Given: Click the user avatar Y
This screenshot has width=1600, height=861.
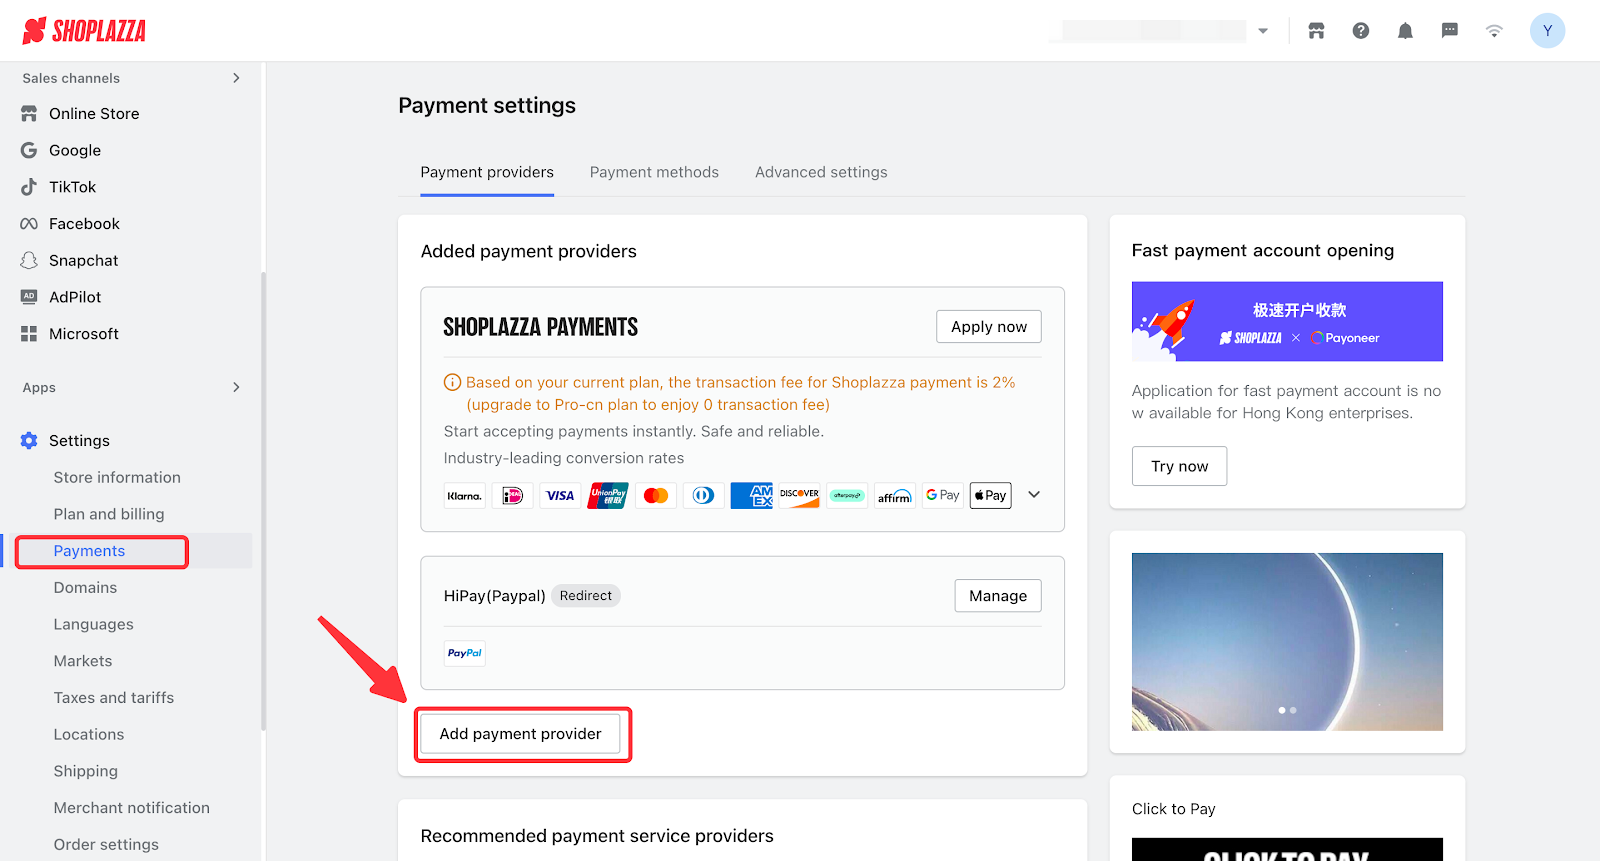Looking at the screenshot, I should coord(1547,31).
